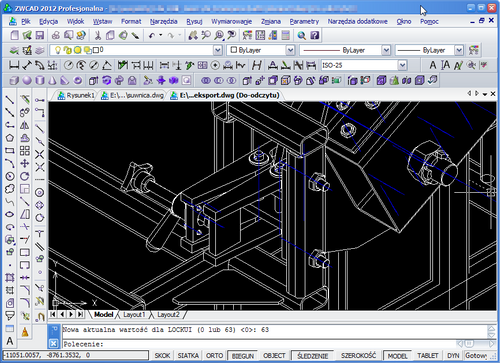This screenshot has width=500, height=363.
Task: Open the lineweight ByLayer dropdown
Action: click(x=459, y=50)
